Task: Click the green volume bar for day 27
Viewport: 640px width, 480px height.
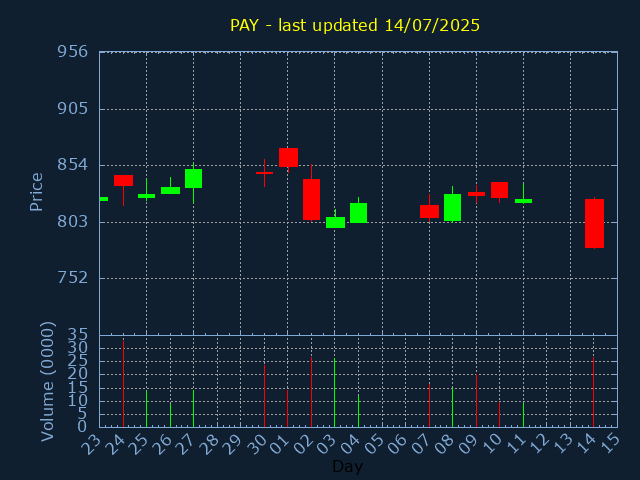Action: pyautogui.click(x=193, y=409)
